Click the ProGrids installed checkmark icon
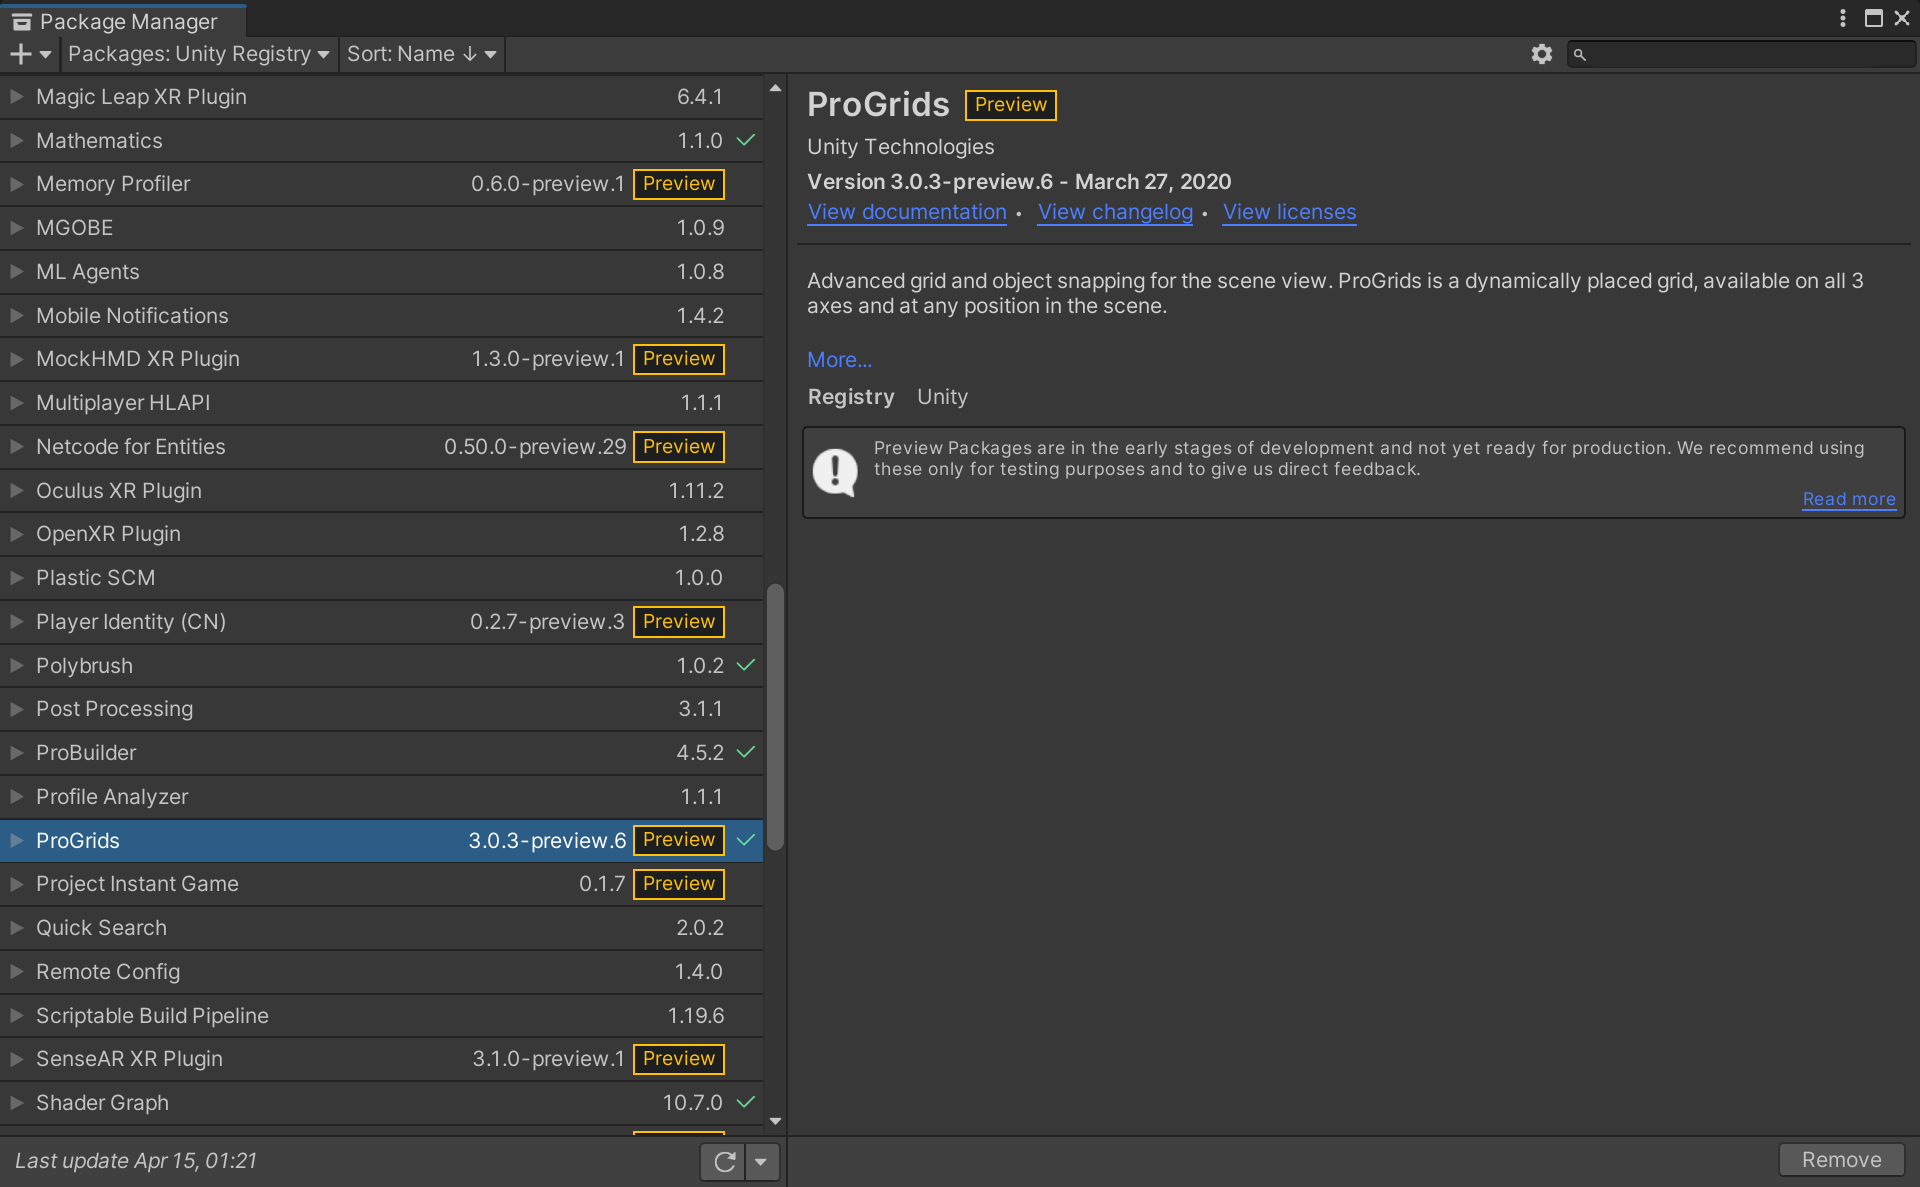Screen dimensions: 1920x1187 [x=746, y=839]
